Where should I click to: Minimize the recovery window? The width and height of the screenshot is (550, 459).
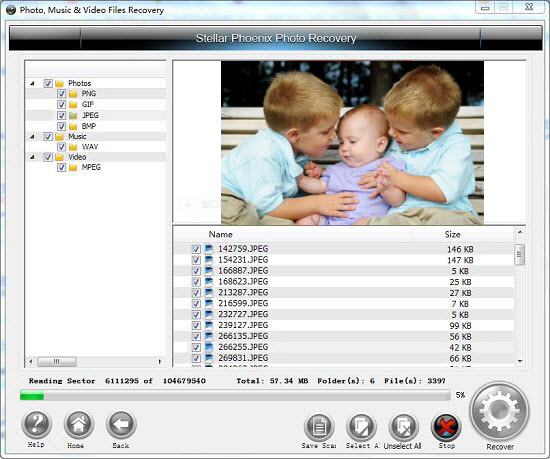point(485,7)
